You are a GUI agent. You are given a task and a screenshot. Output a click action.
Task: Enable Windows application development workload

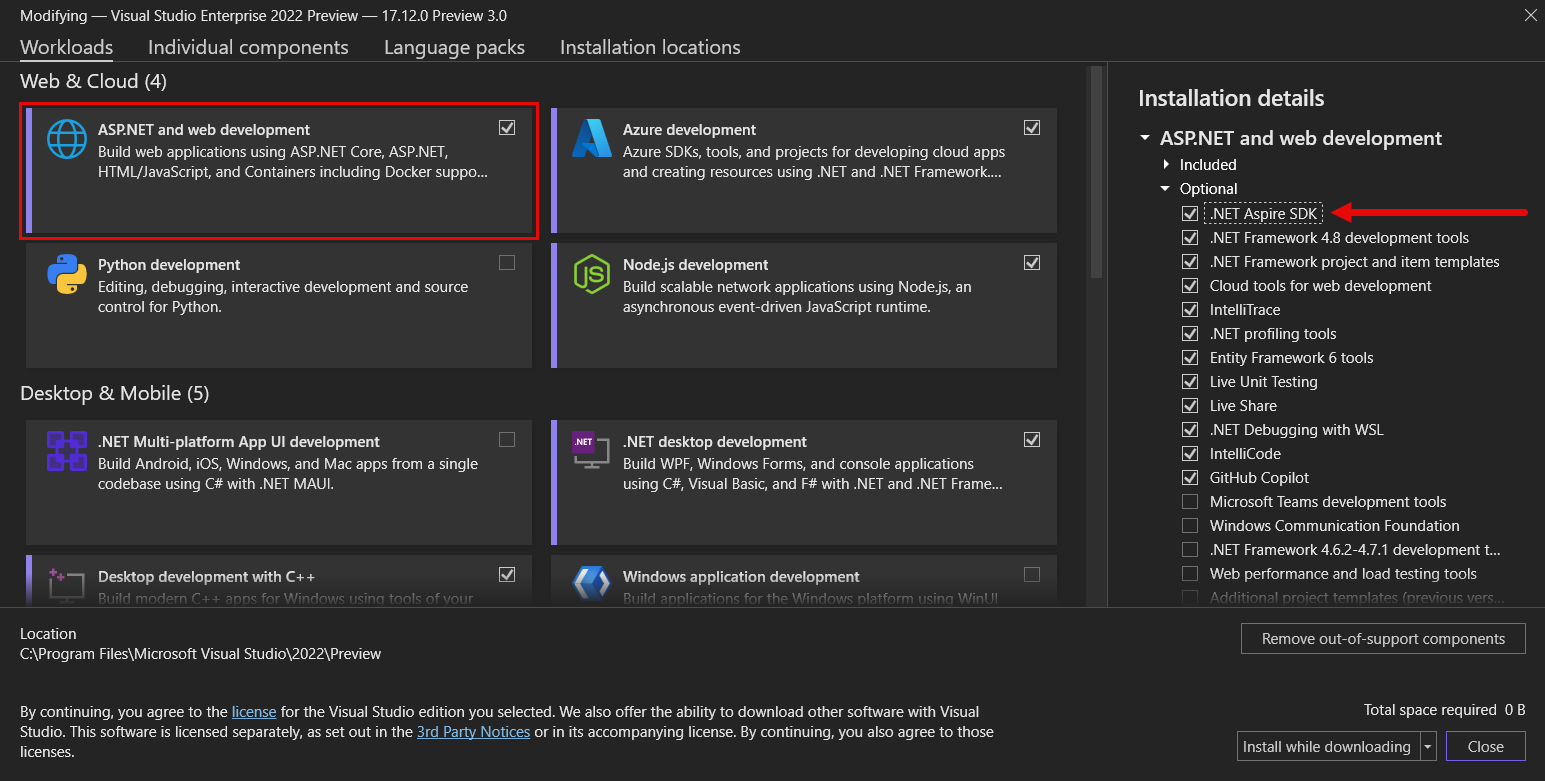(1032, 575)
